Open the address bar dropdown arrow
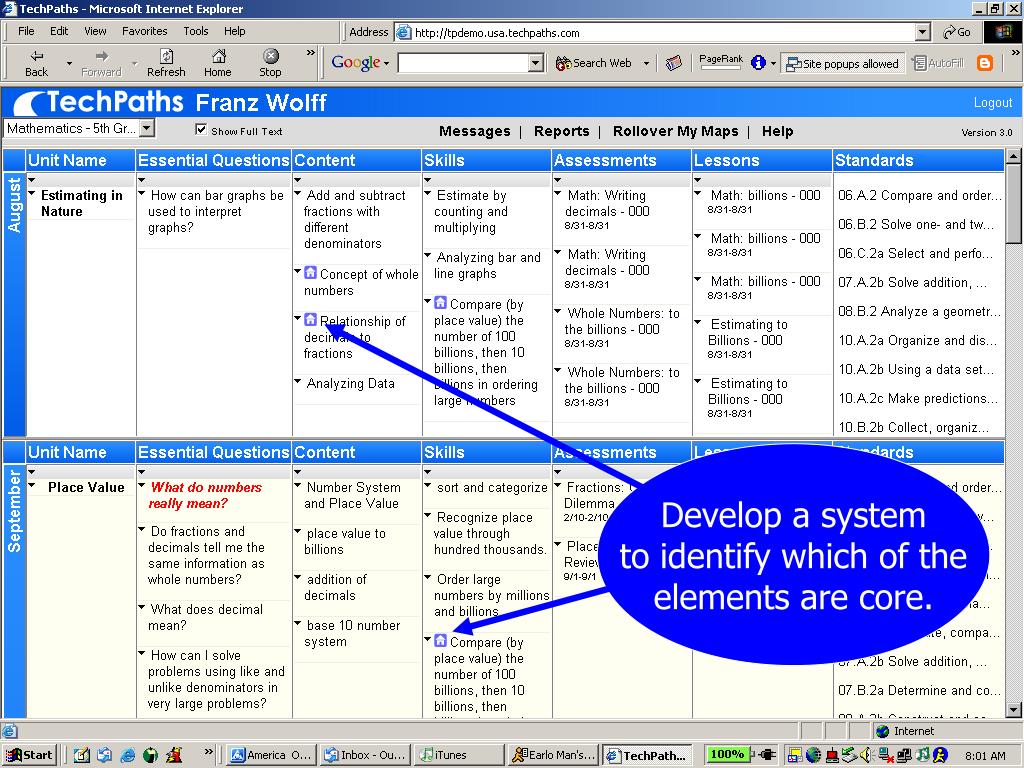The image size is (1024, 768). point(923,32)
